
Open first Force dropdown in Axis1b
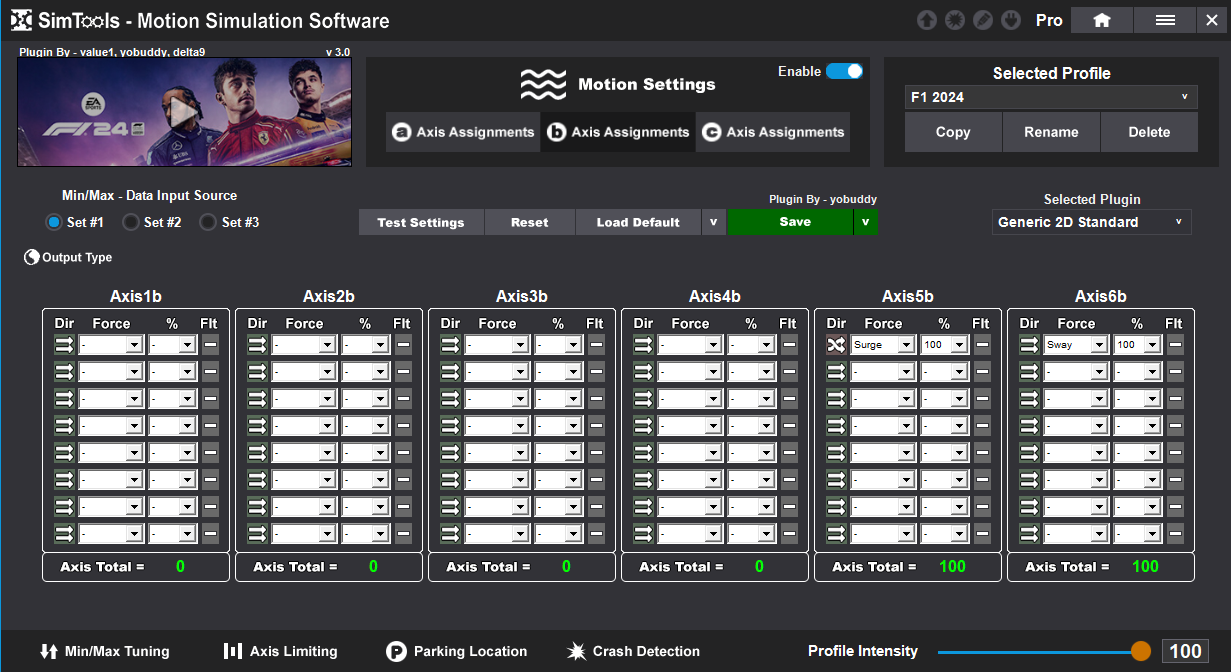[x=111, y=344]
